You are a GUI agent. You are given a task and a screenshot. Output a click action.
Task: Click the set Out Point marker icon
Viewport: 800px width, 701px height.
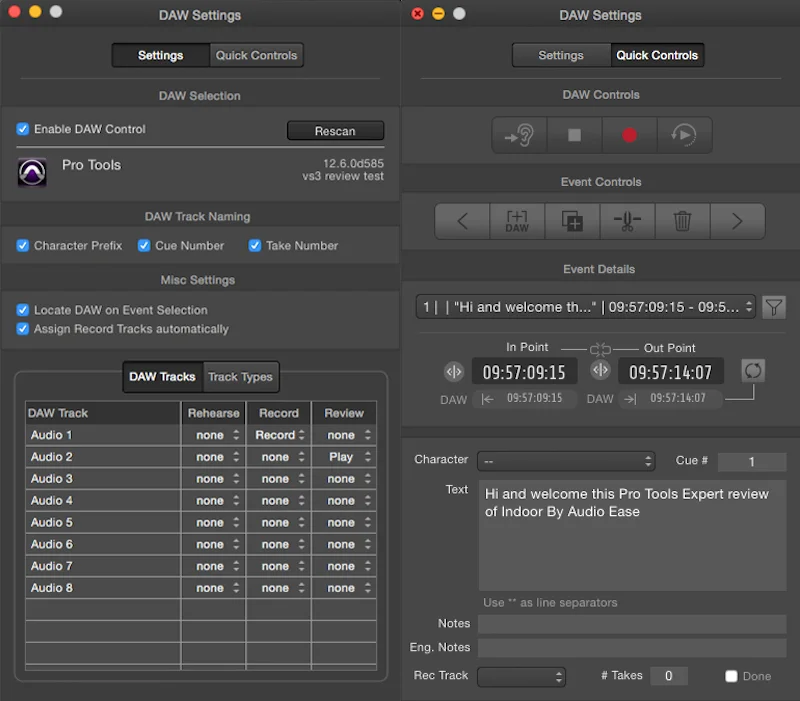click(x=601, y=370)
